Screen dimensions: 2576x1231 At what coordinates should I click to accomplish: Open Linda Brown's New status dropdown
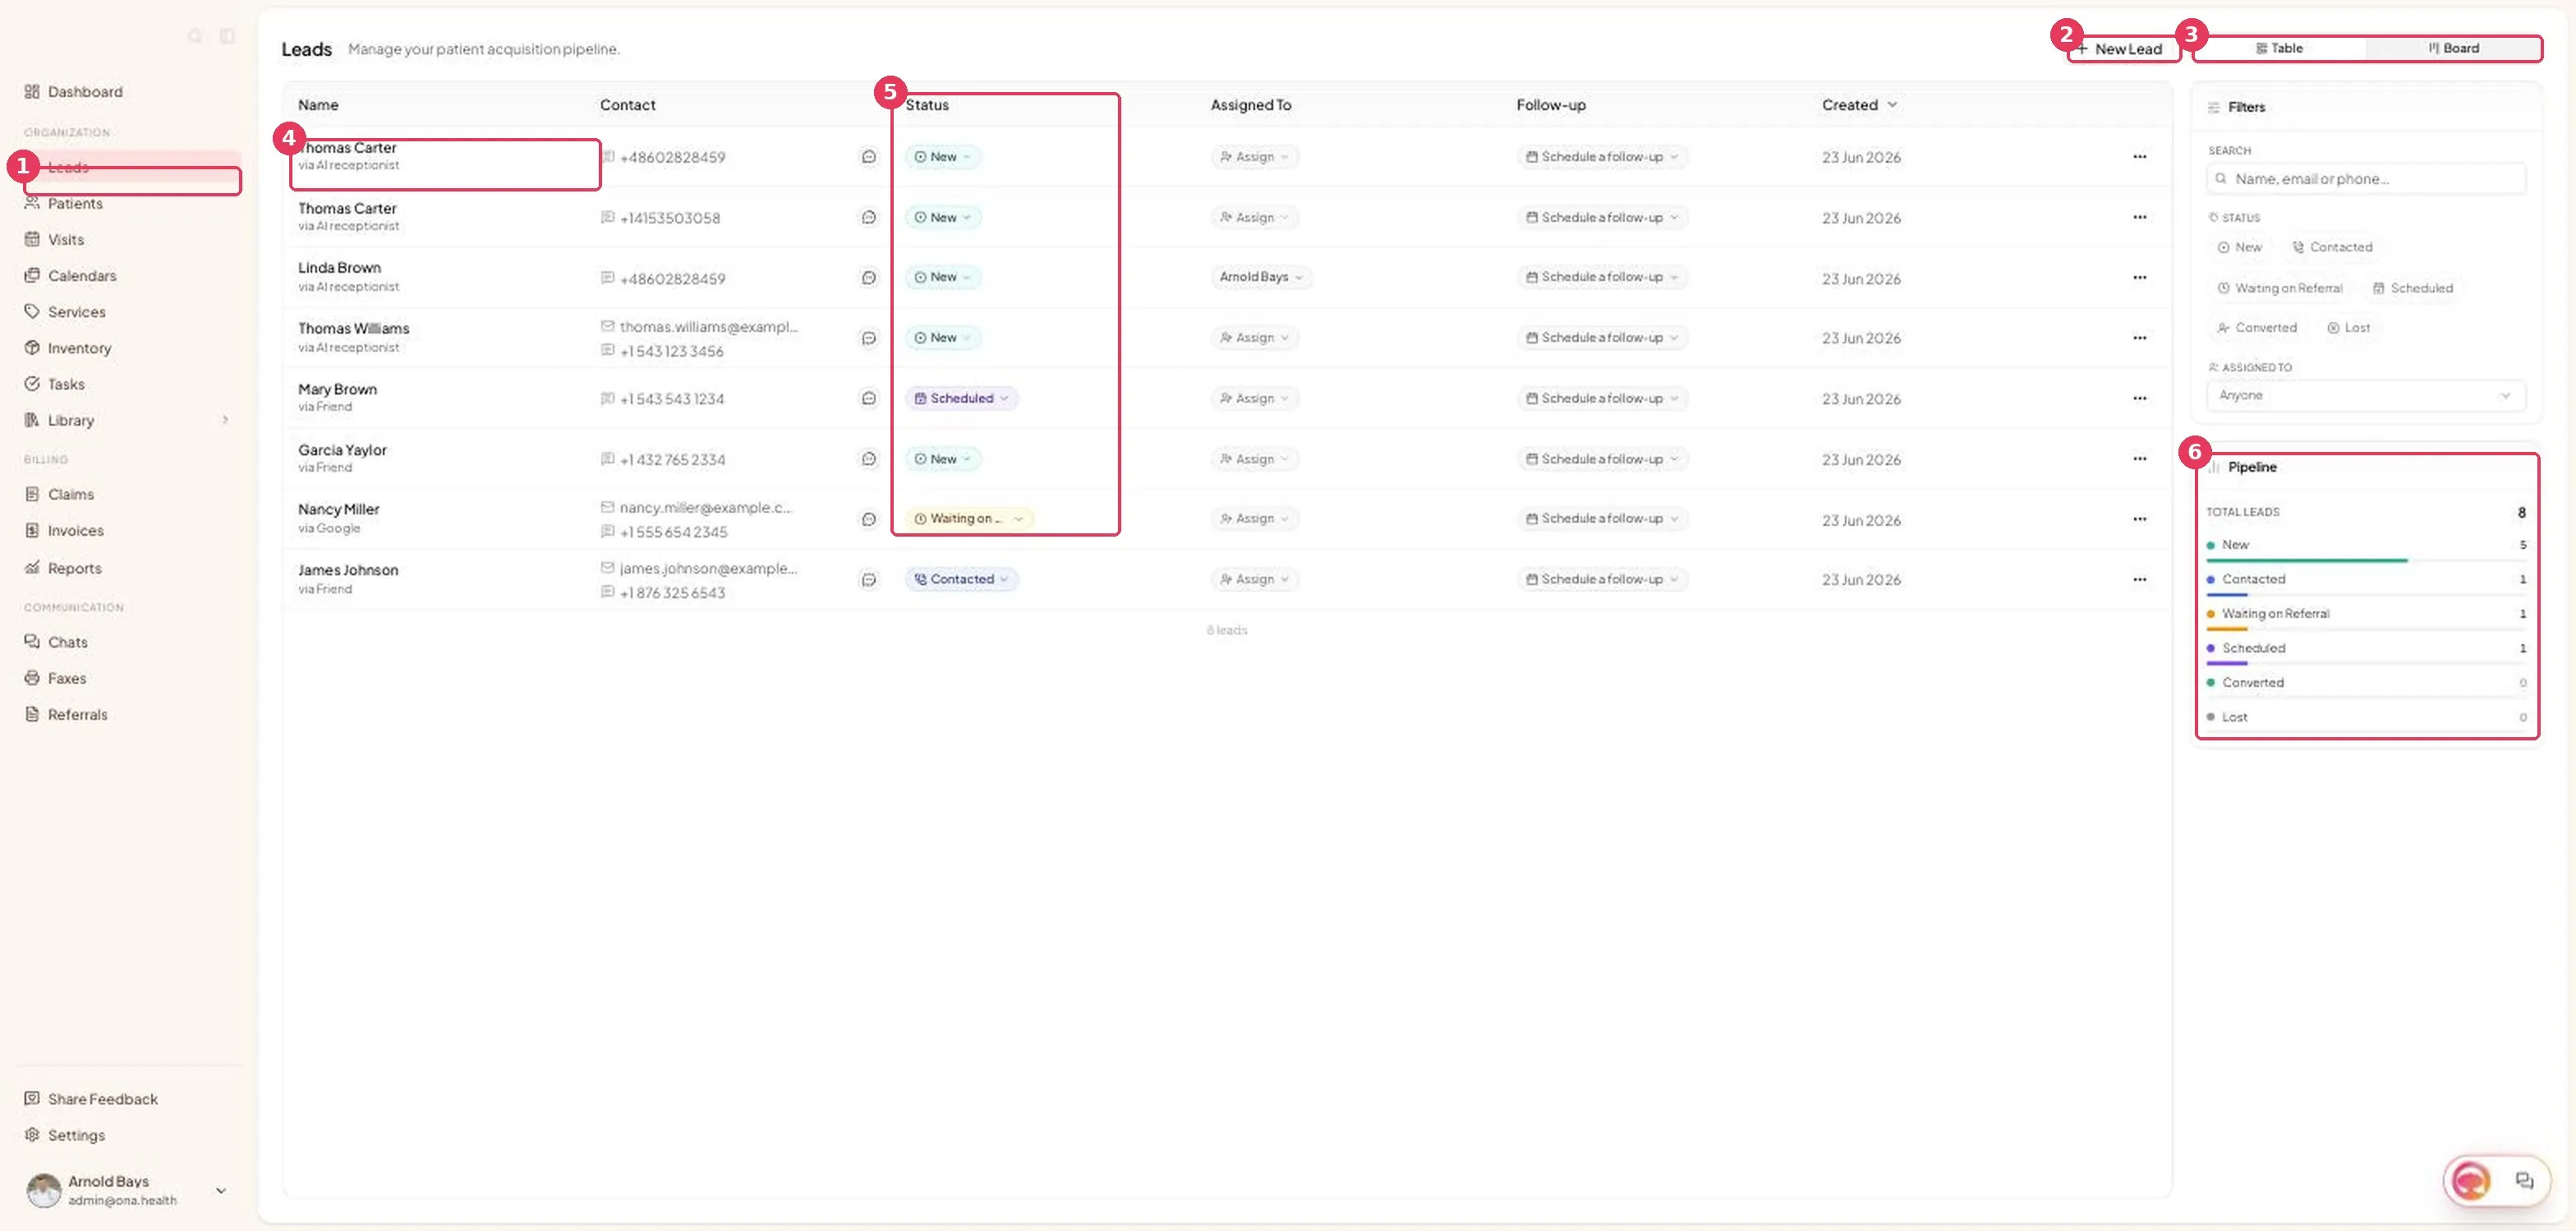pos(942,277)
